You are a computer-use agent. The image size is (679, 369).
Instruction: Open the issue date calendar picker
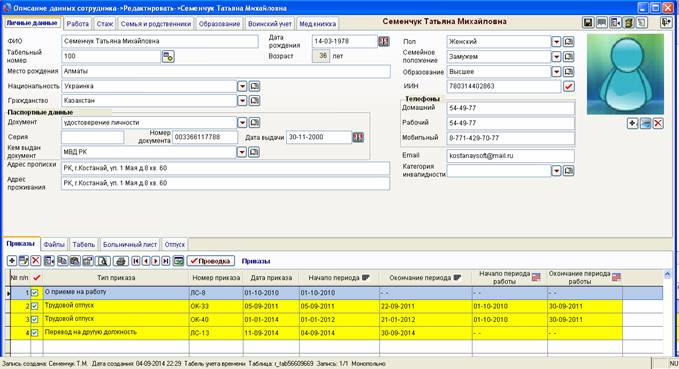point(358,137)
